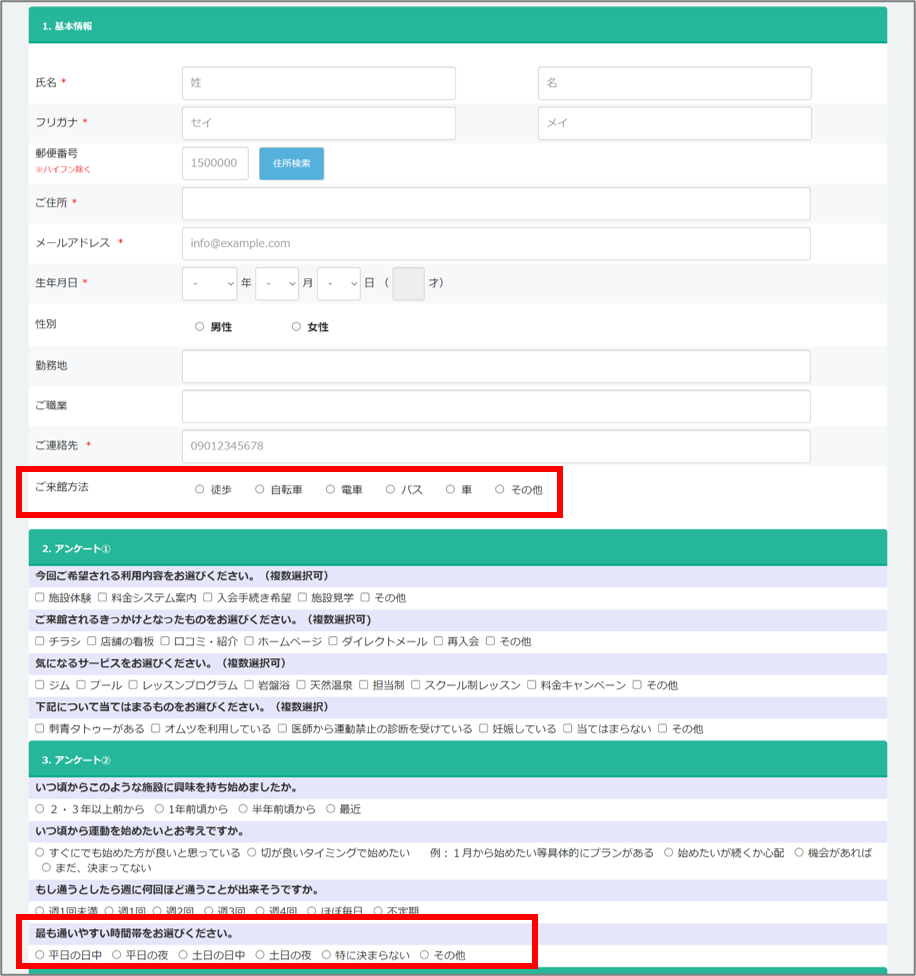Image resolution: width=916 pixels, height=976 pixels.
Task: Select 徒歩 radio option
Action: (200, 490)
